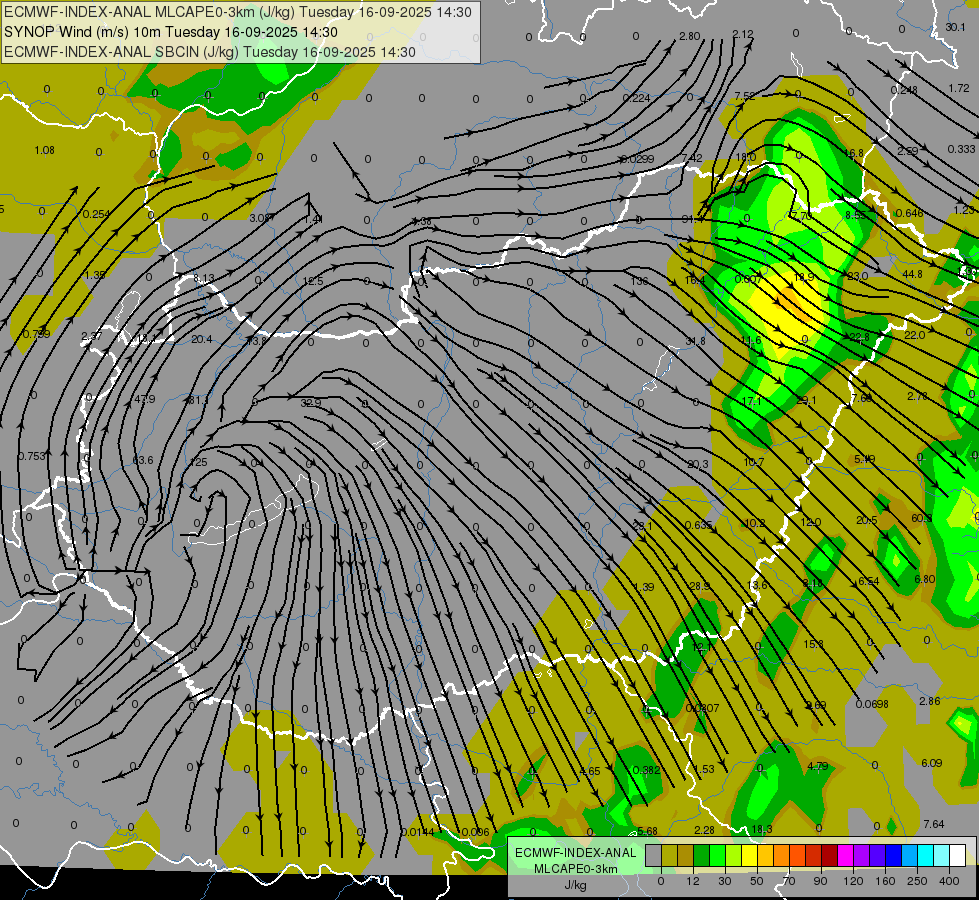Click the map value 2.28
This screenshot has width=979, height=900.
tap(704, 830)
